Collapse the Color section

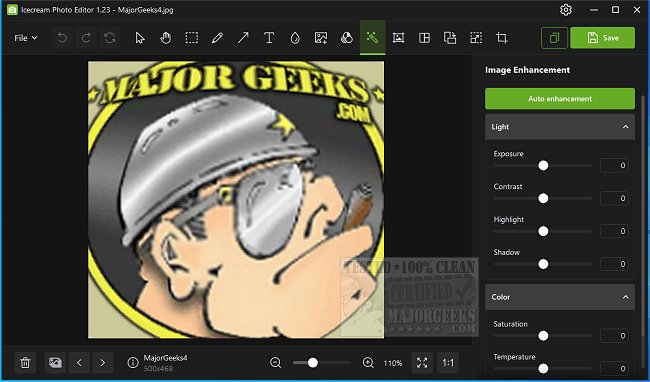tap(626, 297)
